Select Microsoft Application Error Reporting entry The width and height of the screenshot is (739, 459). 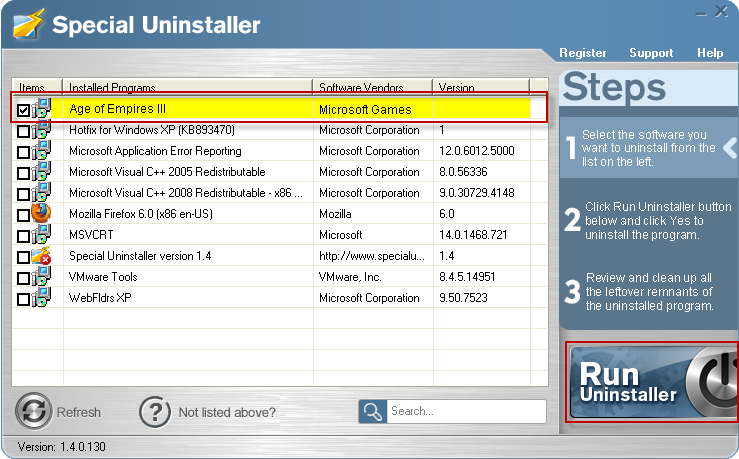tap(155, 151)
